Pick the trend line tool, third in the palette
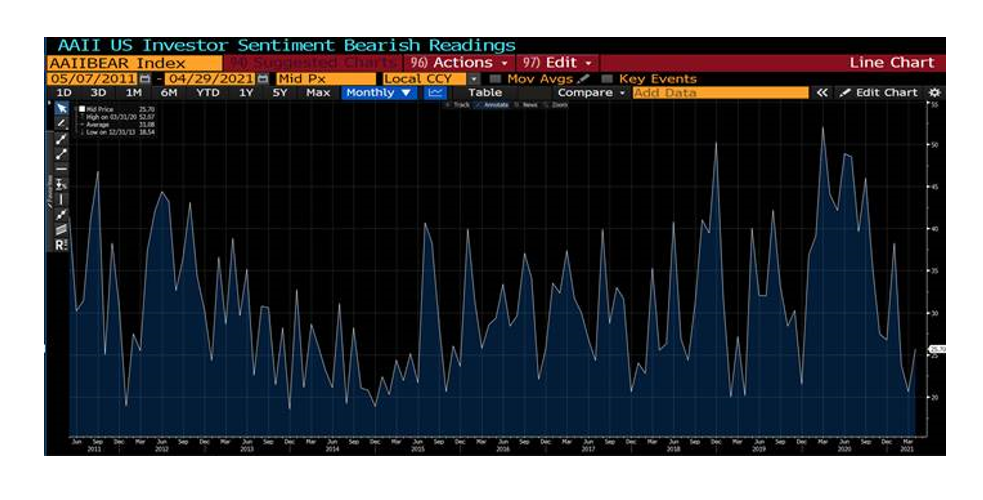 pos(61,139)
